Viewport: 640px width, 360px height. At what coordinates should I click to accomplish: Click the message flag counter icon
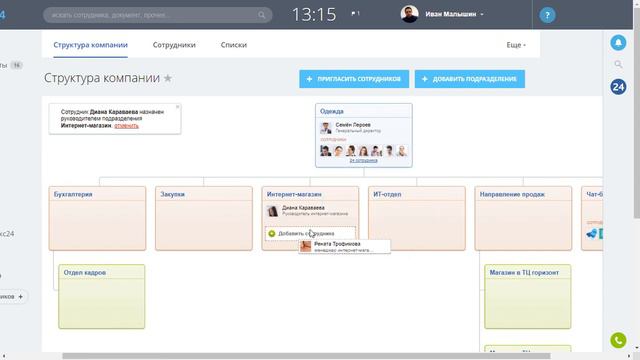click(355, 13)
